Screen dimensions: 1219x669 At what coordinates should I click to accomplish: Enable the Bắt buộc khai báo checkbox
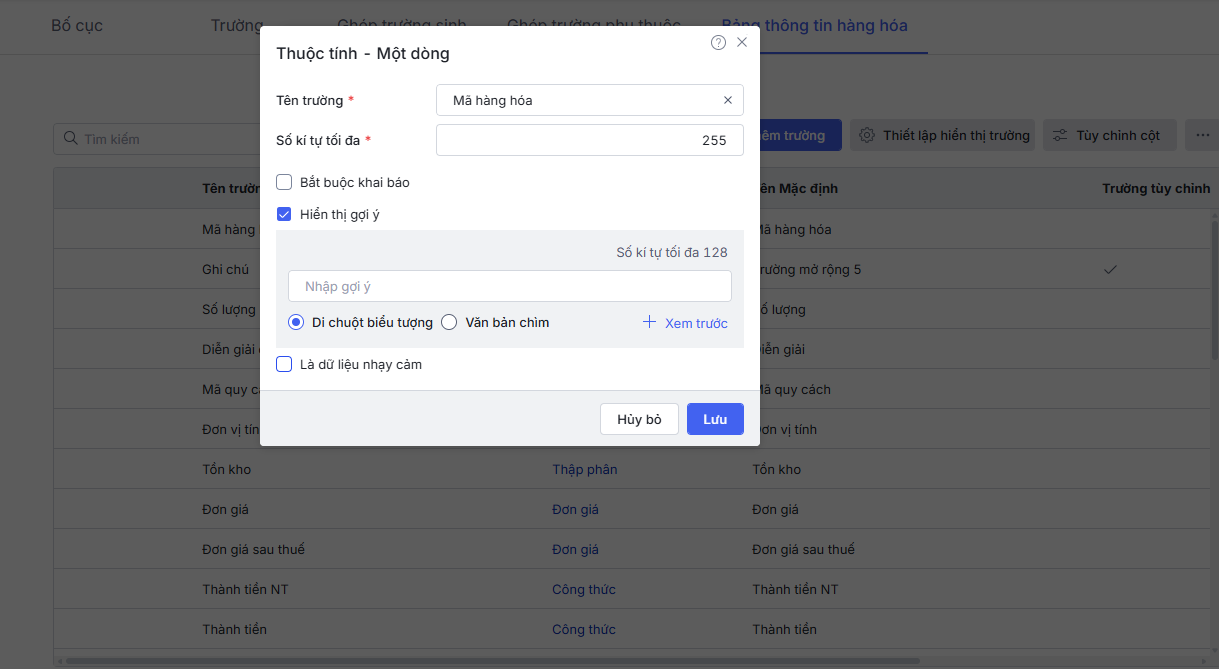click(x=284, y=182)
